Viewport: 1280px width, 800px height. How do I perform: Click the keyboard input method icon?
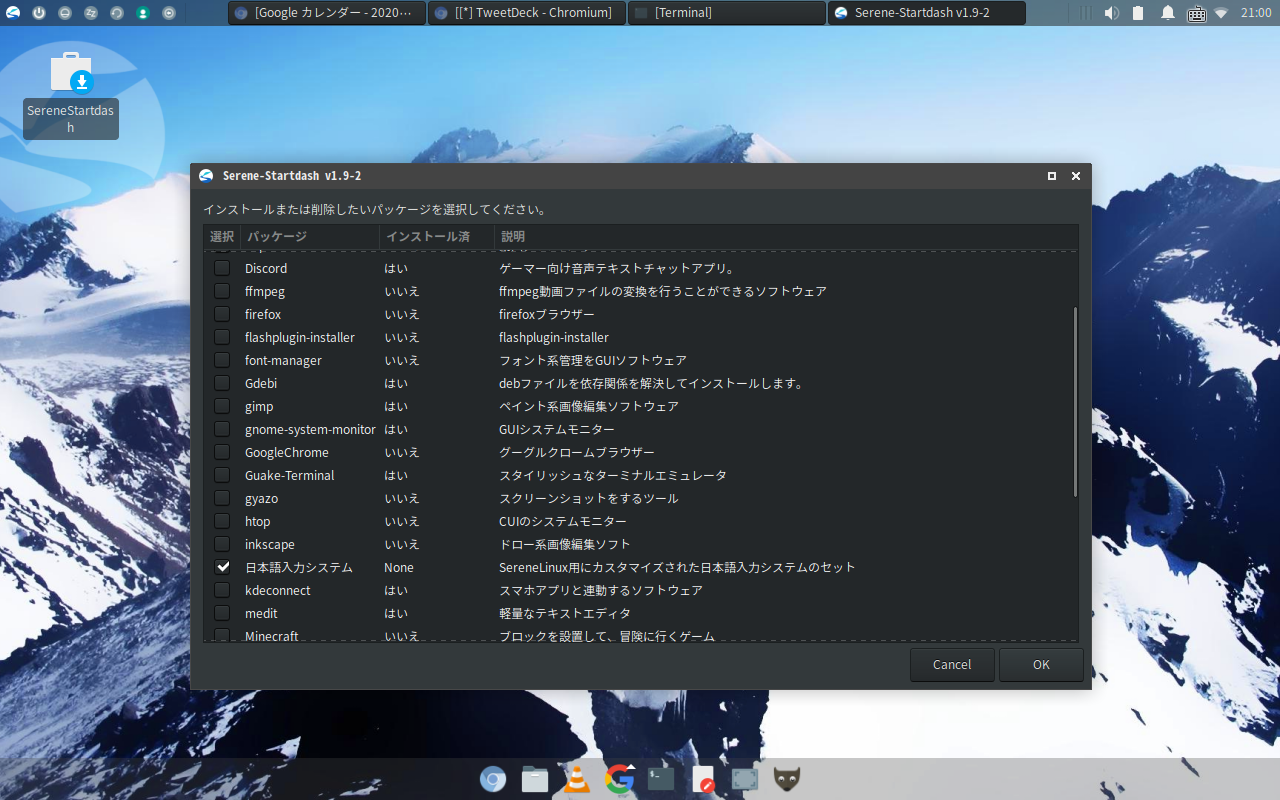coord(1196,13)
